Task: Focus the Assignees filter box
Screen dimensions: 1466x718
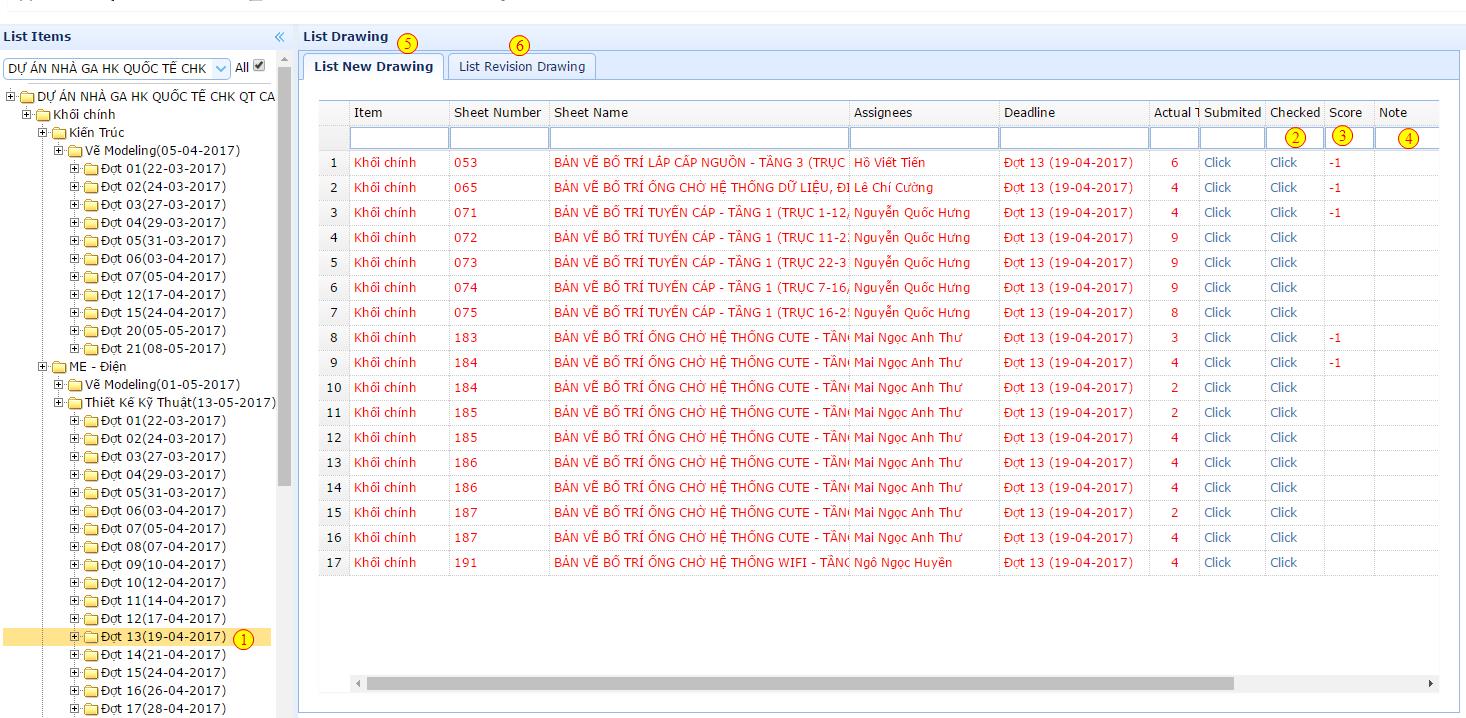Action: pos(924,138)
